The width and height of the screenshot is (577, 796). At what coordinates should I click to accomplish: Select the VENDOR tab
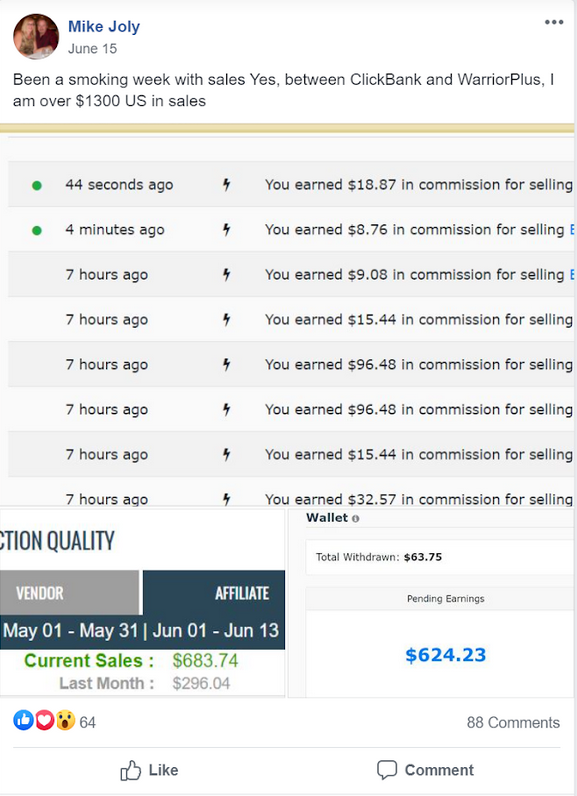(x=70, y=592)
